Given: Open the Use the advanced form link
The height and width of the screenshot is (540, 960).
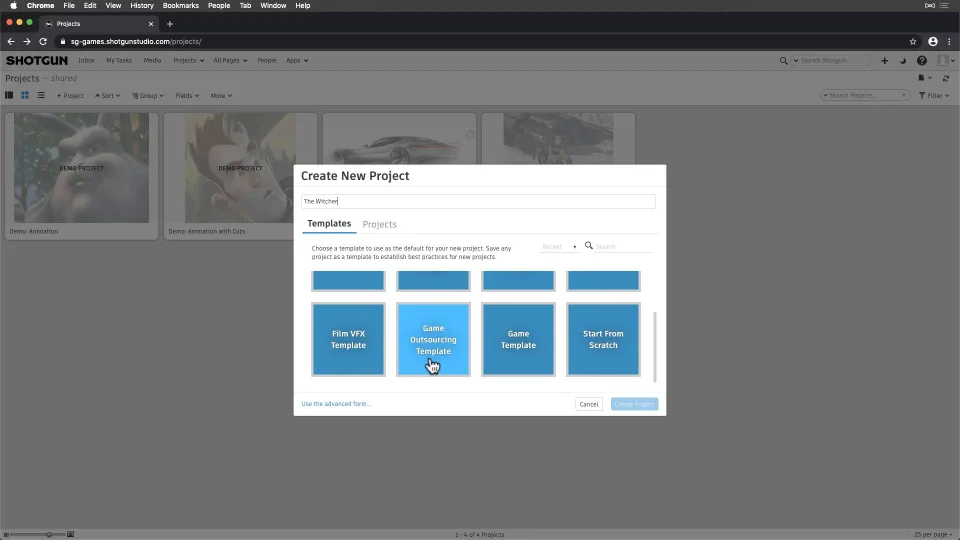Looking at the screenshot, I should coord(336,403).
